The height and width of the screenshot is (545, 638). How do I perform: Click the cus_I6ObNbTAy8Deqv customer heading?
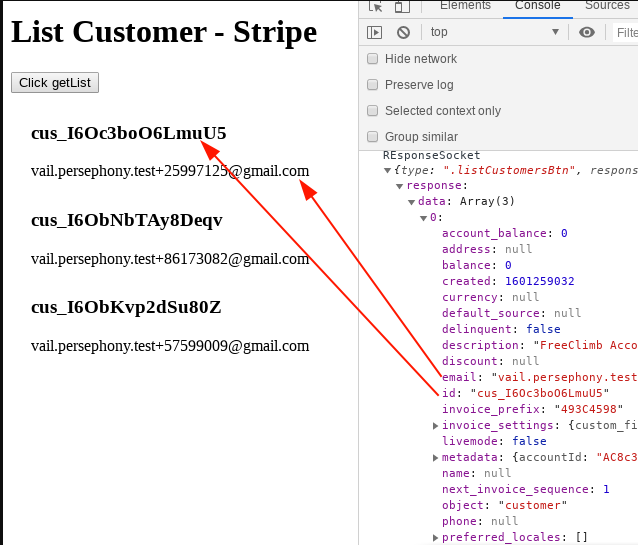pyautogui.click(x=127, y=220)
